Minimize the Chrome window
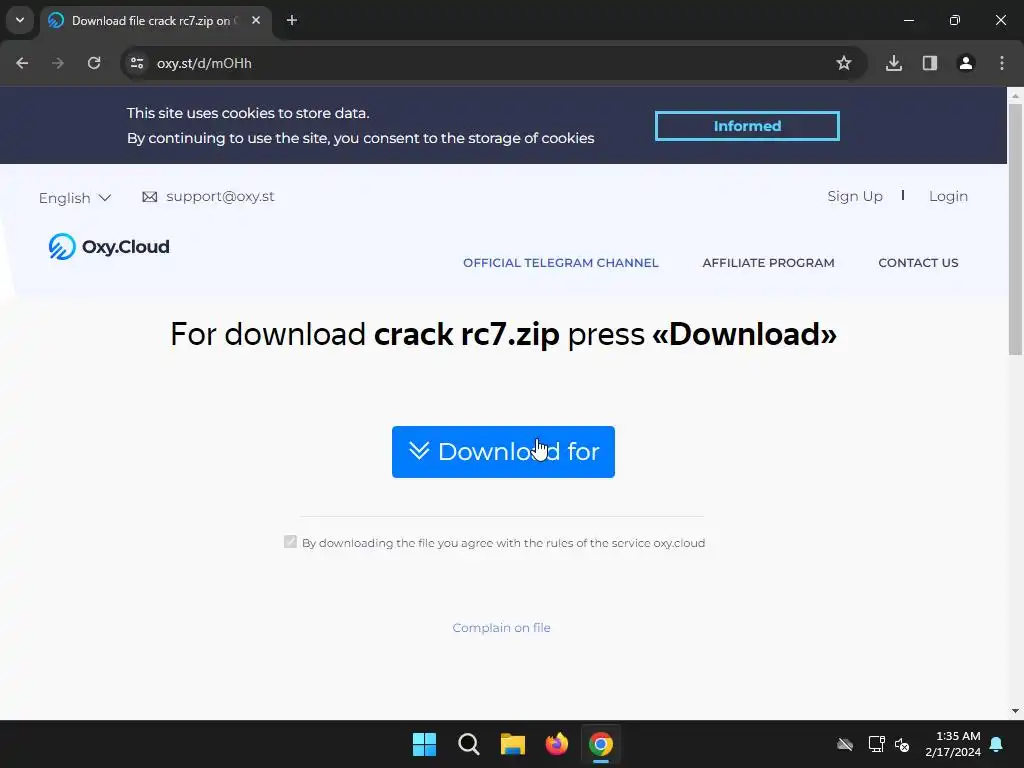Screen dimensions: 1024x768 [x=908, y=20]
